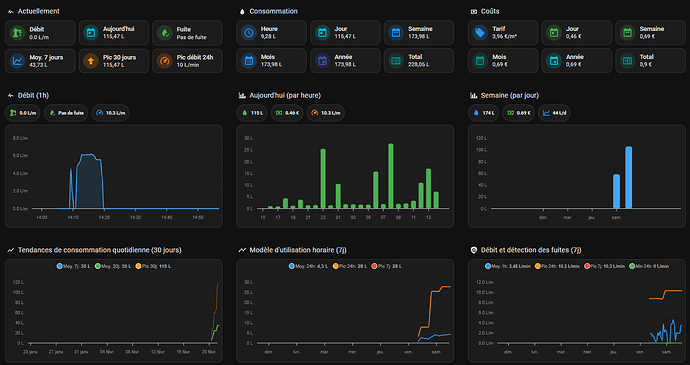The image size is (690, 365).
Task: Click the calendar icon on the Aujourd'hui tile
Action: tap(91, 33)
